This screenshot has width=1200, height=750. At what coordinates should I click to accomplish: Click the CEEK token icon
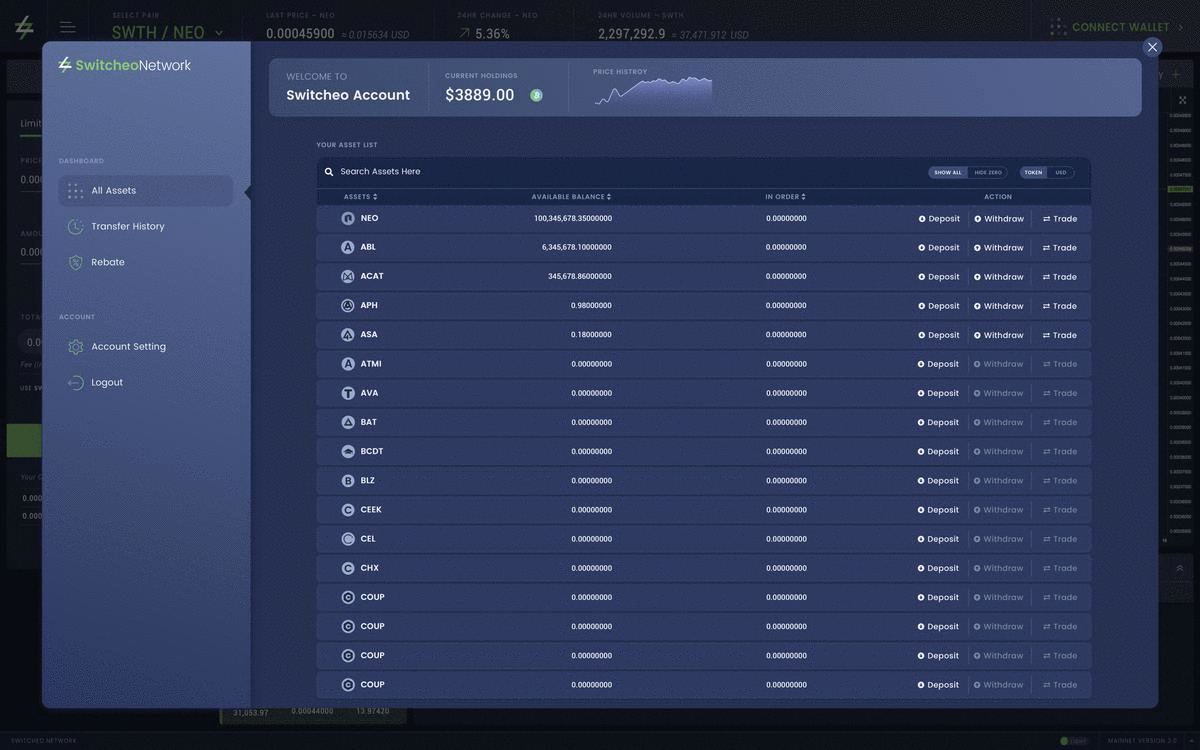[x=348, y=510]
